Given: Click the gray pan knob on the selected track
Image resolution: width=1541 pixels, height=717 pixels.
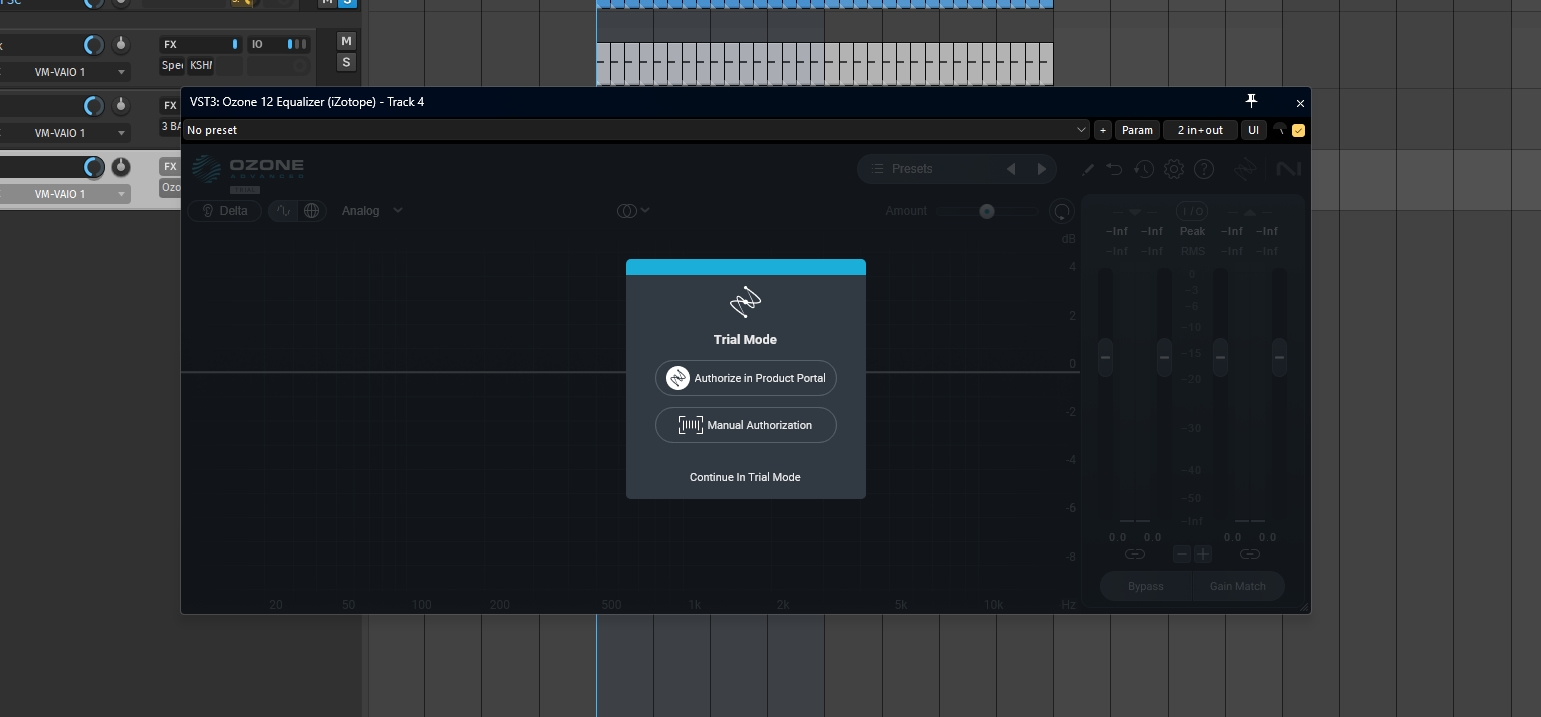Looking at the screenshot, I should click(x=121, y=167).
